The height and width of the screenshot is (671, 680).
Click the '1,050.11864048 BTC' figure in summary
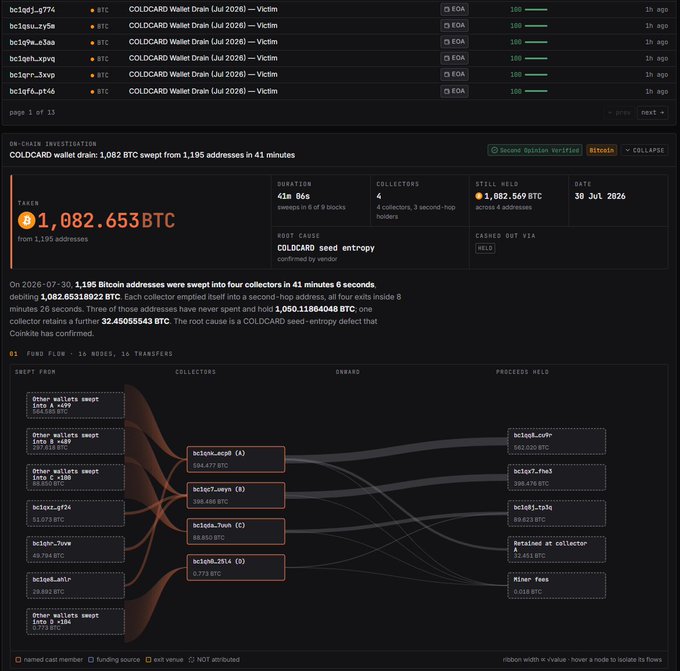tap(315, 309)
